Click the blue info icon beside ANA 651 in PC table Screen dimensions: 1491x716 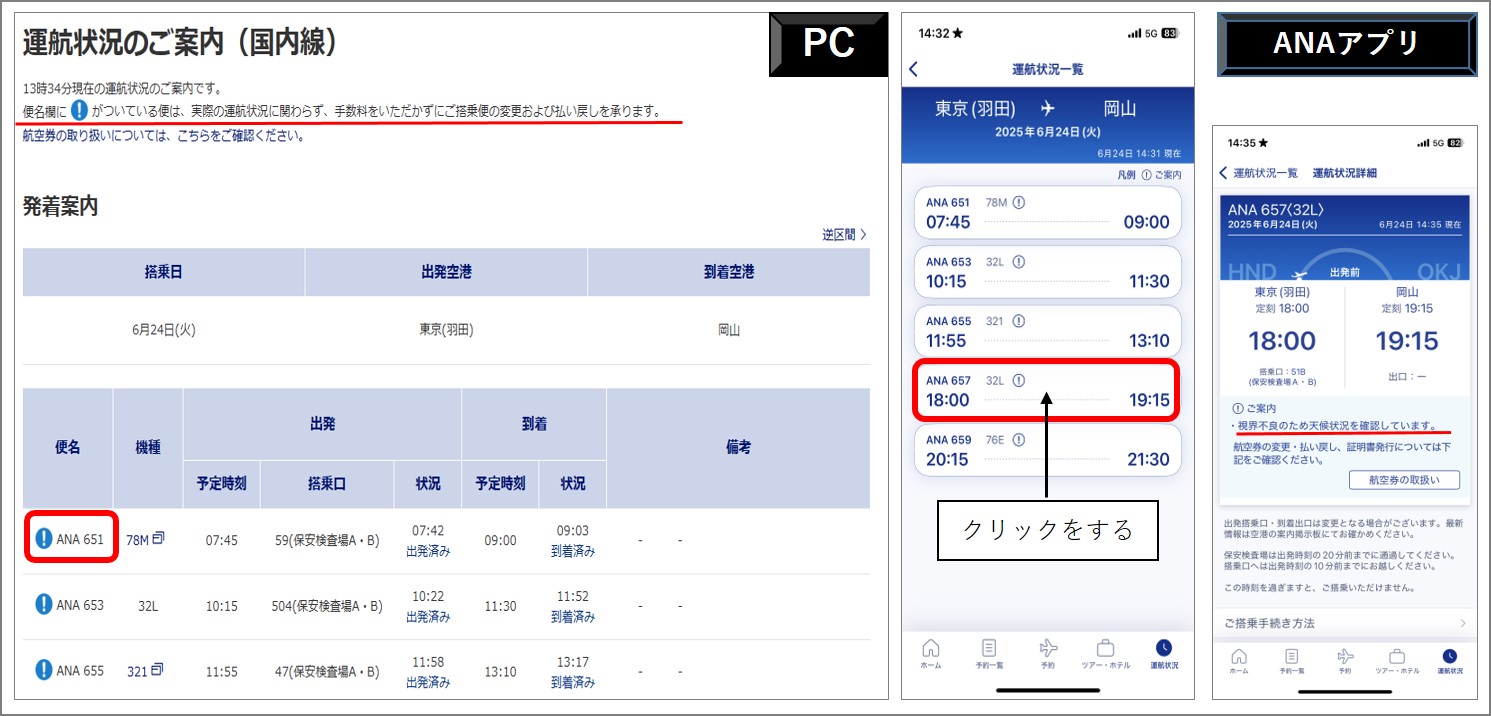[x=44, y=539]
